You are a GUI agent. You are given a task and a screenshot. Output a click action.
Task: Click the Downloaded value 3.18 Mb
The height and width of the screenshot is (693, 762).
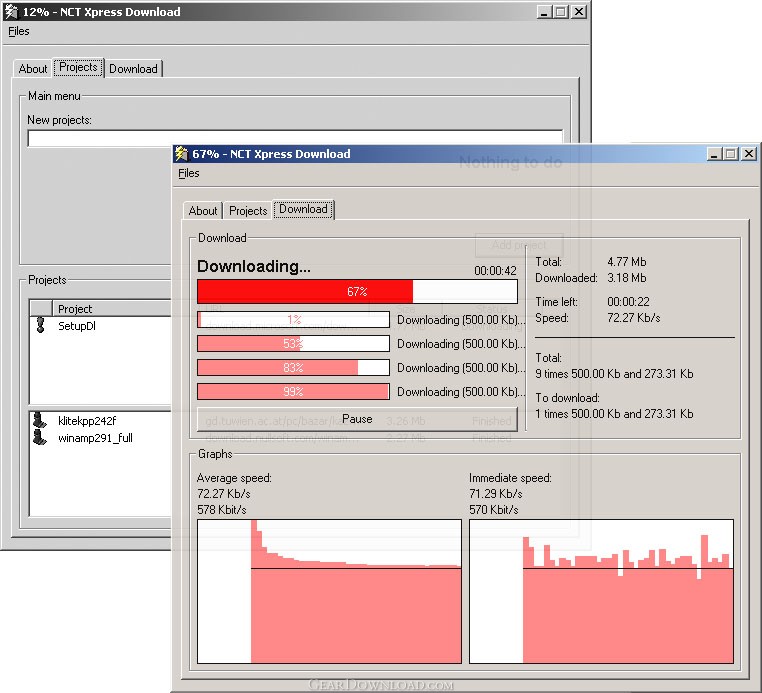click(x=626, y=278)
